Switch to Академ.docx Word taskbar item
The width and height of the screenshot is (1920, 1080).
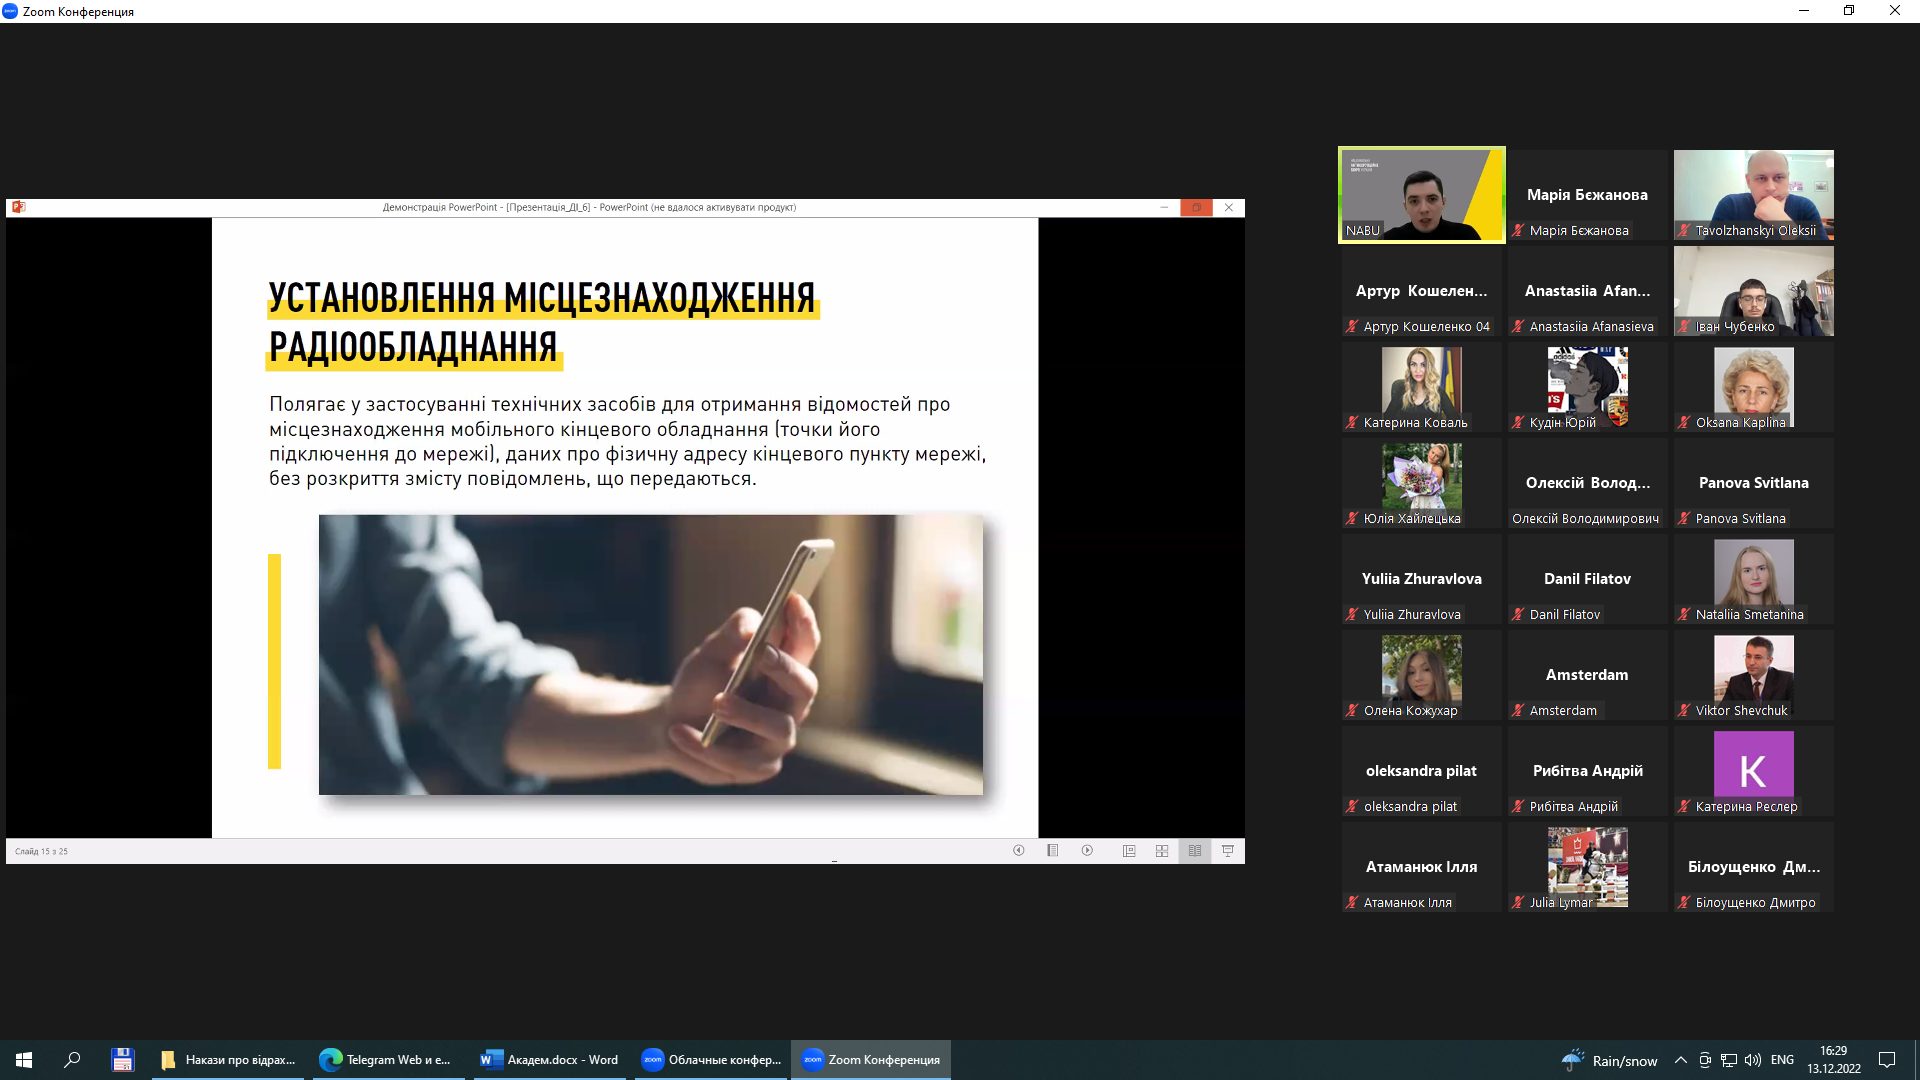(549, 1060)
